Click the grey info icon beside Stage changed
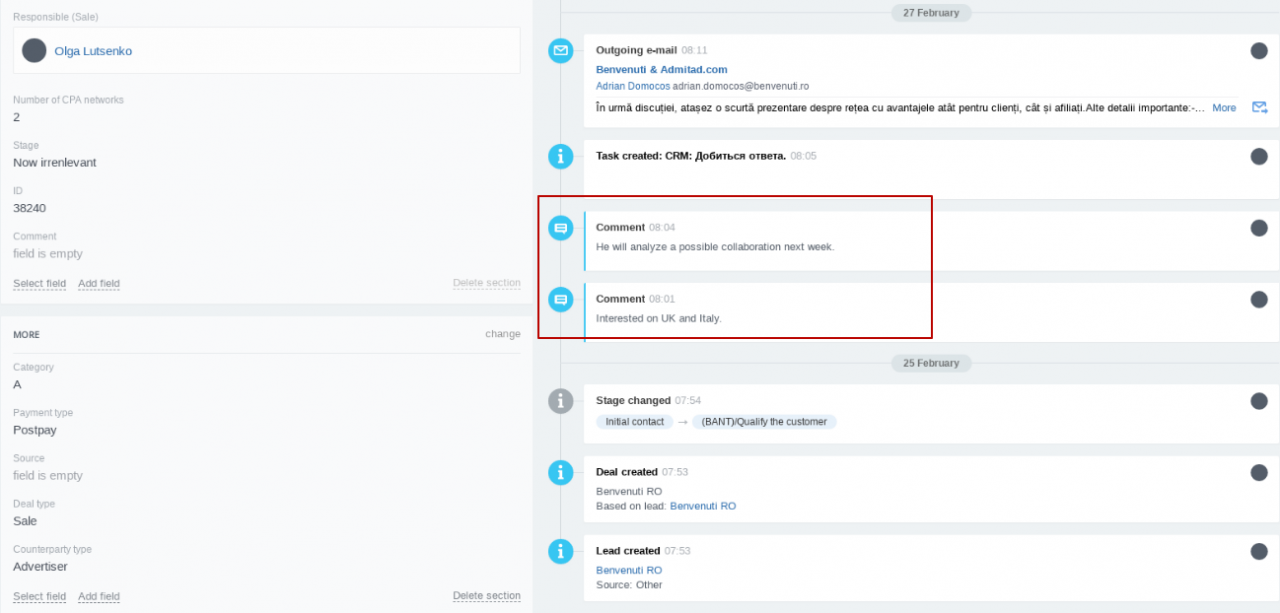 tap(561, 401)
